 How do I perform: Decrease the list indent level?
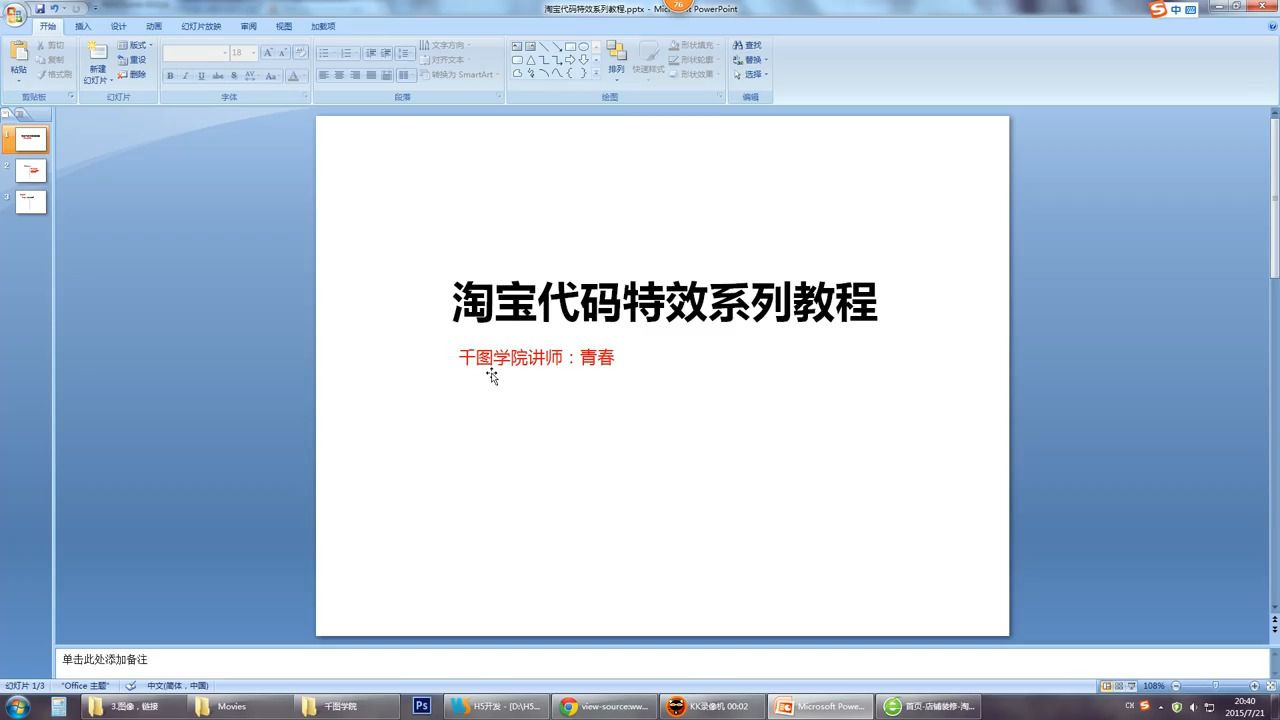click(370, 53)
